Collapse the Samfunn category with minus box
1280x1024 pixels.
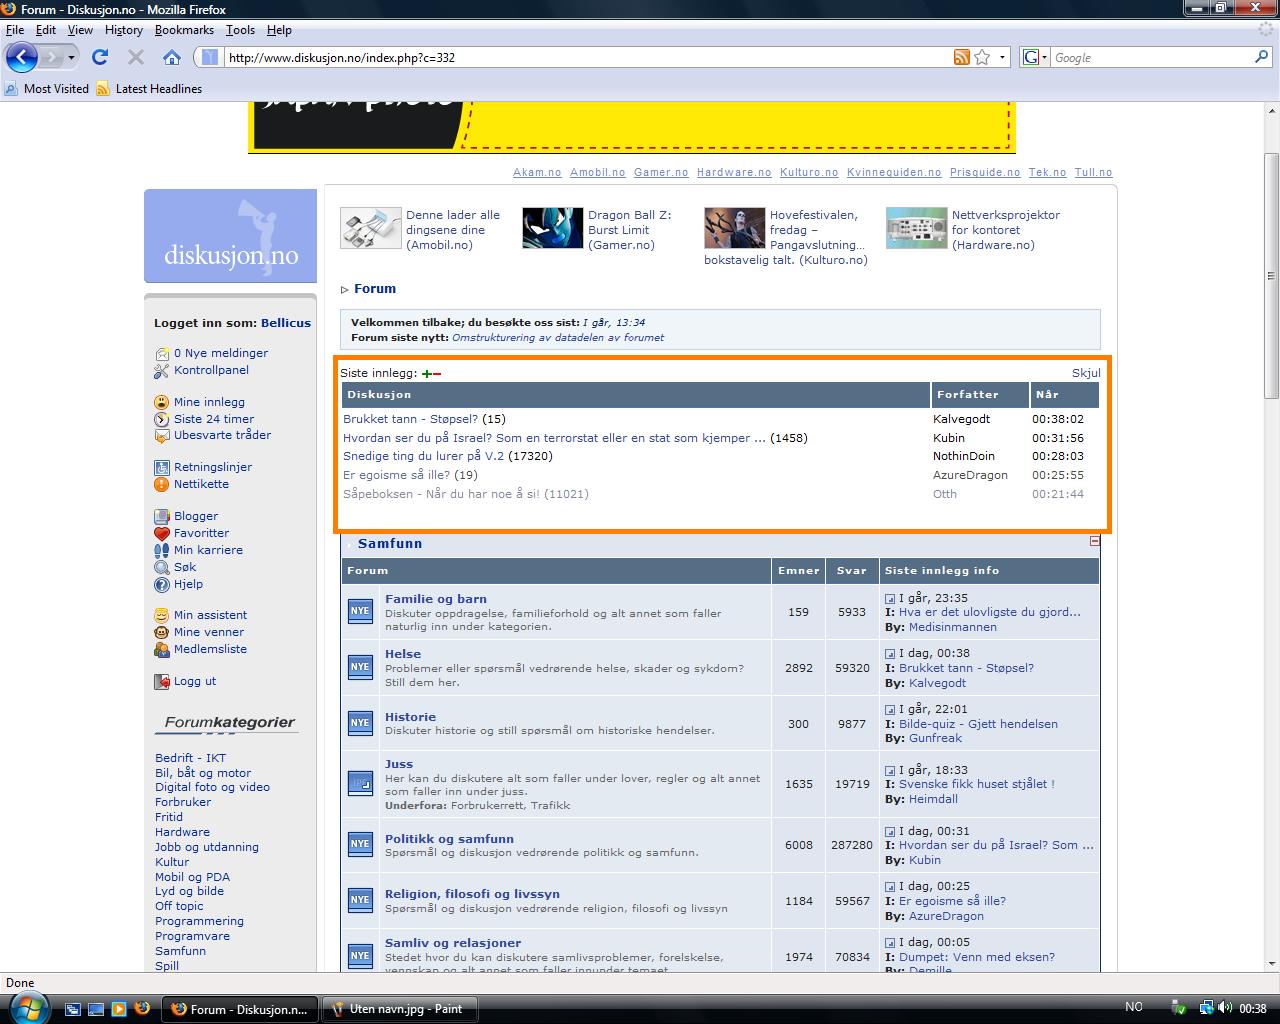pyautogui.click(x=1094, y=541)
